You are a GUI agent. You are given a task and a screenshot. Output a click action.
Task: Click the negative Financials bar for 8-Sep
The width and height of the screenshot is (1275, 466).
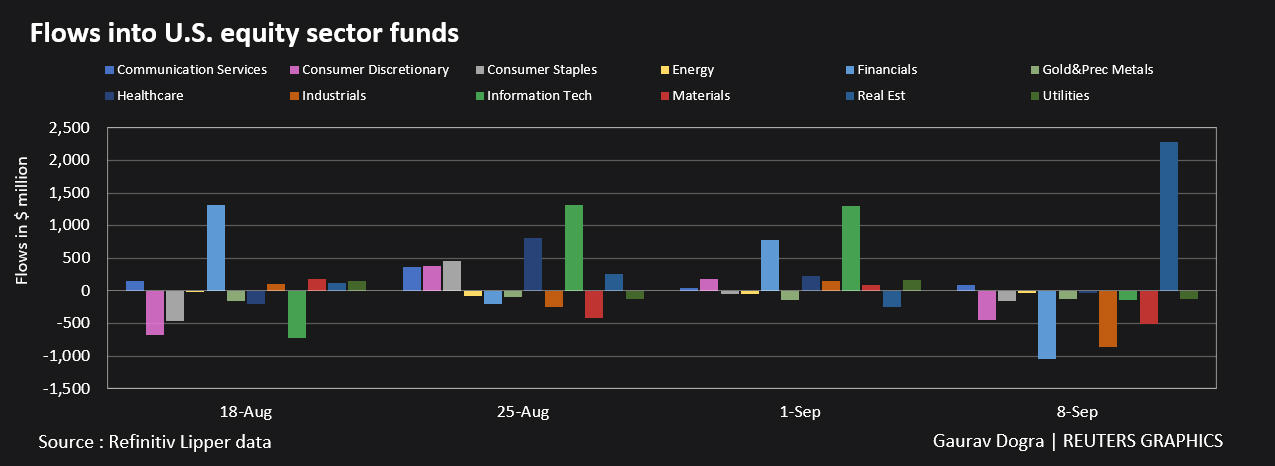point(1047,324)
